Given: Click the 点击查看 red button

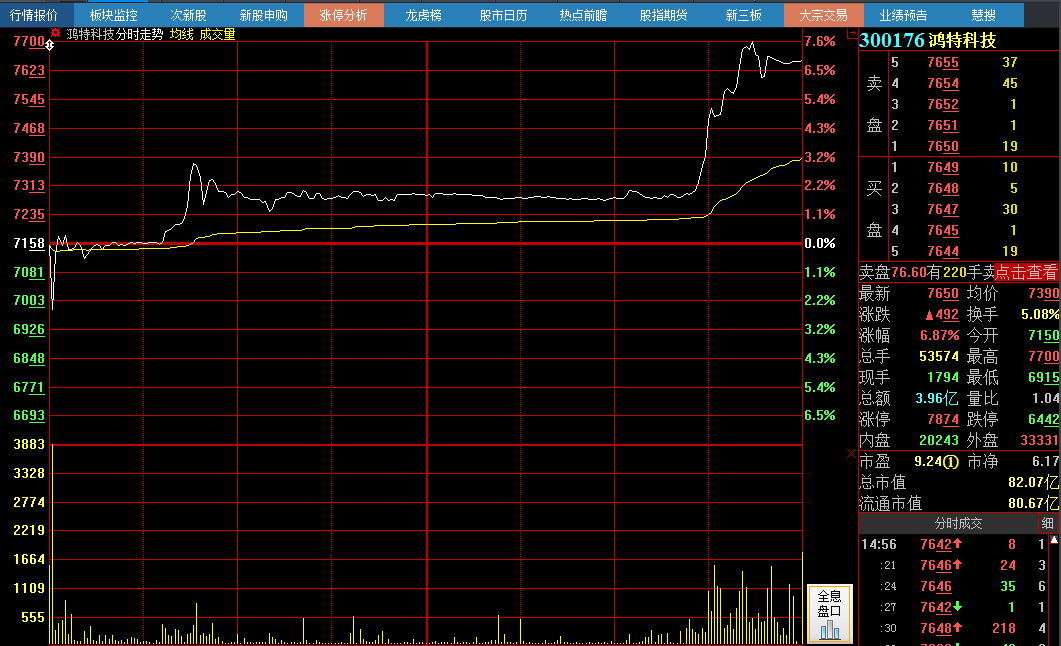Looking at the screenshot, I should tap(1026, 273).
